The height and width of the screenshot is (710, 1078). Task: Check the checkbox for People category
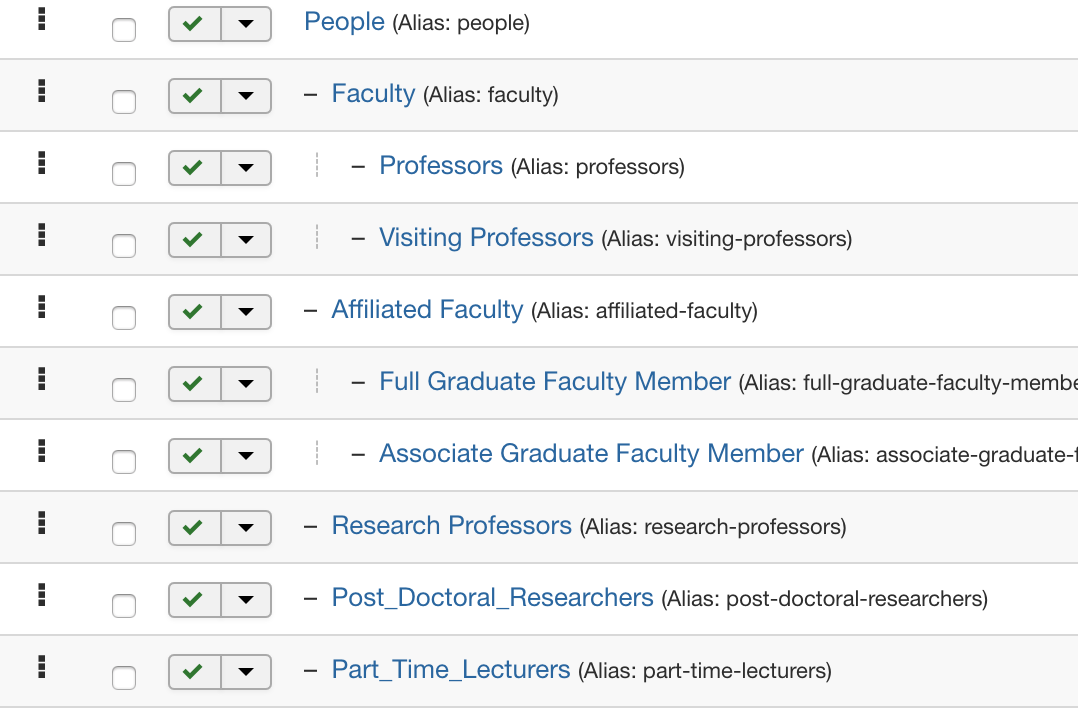point(124,30)
